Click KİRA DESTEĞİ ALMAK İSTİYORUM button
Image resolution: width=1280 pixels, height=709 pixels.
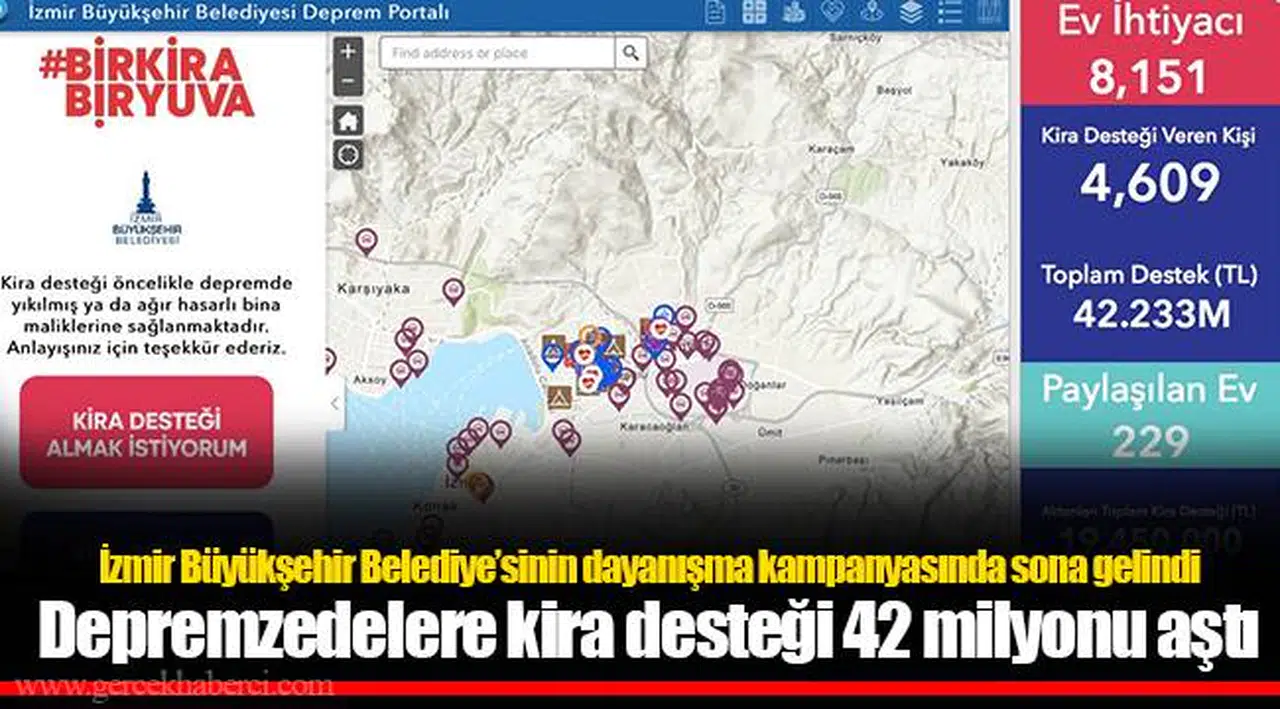click(146, 432)
